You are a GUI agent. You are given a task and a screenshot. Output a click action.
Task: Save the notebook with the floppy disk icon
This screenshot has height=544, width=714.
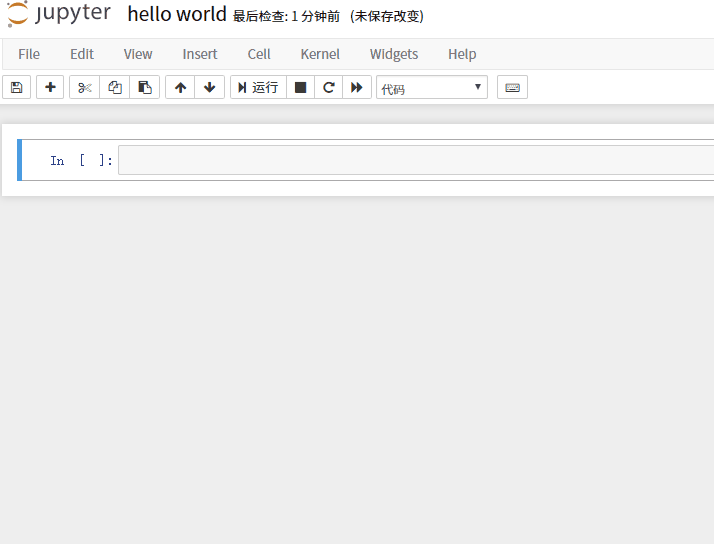click(16, 87)
